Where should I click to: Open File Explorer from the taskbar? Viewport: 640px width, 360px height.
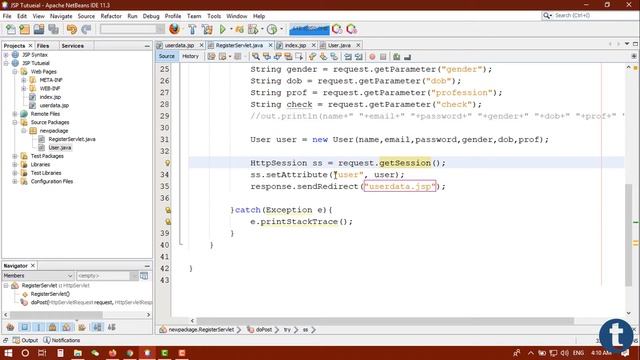(78, 353)
